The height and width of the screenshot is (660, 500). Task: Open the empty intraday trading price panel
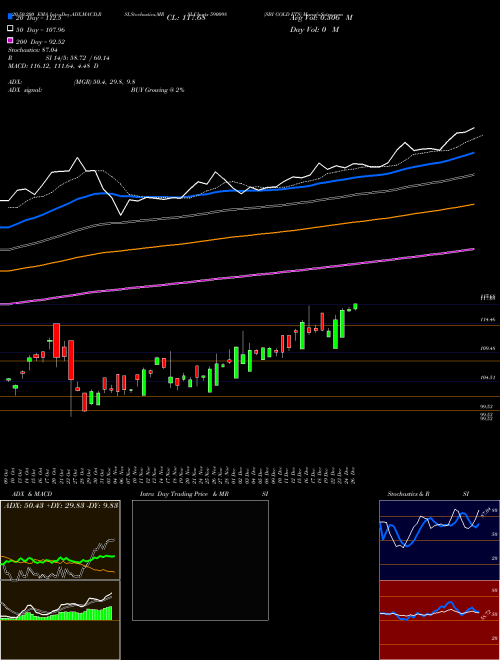click(200, 560)
